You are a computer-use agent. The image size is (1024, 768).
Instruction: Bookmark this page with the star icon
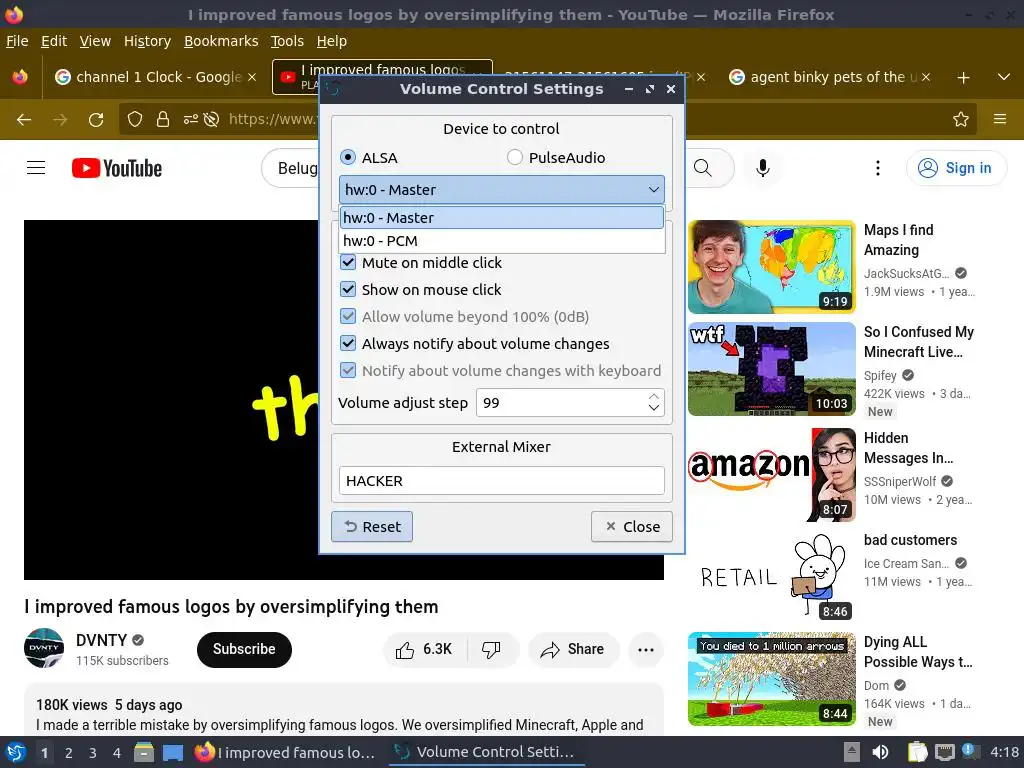960,120
